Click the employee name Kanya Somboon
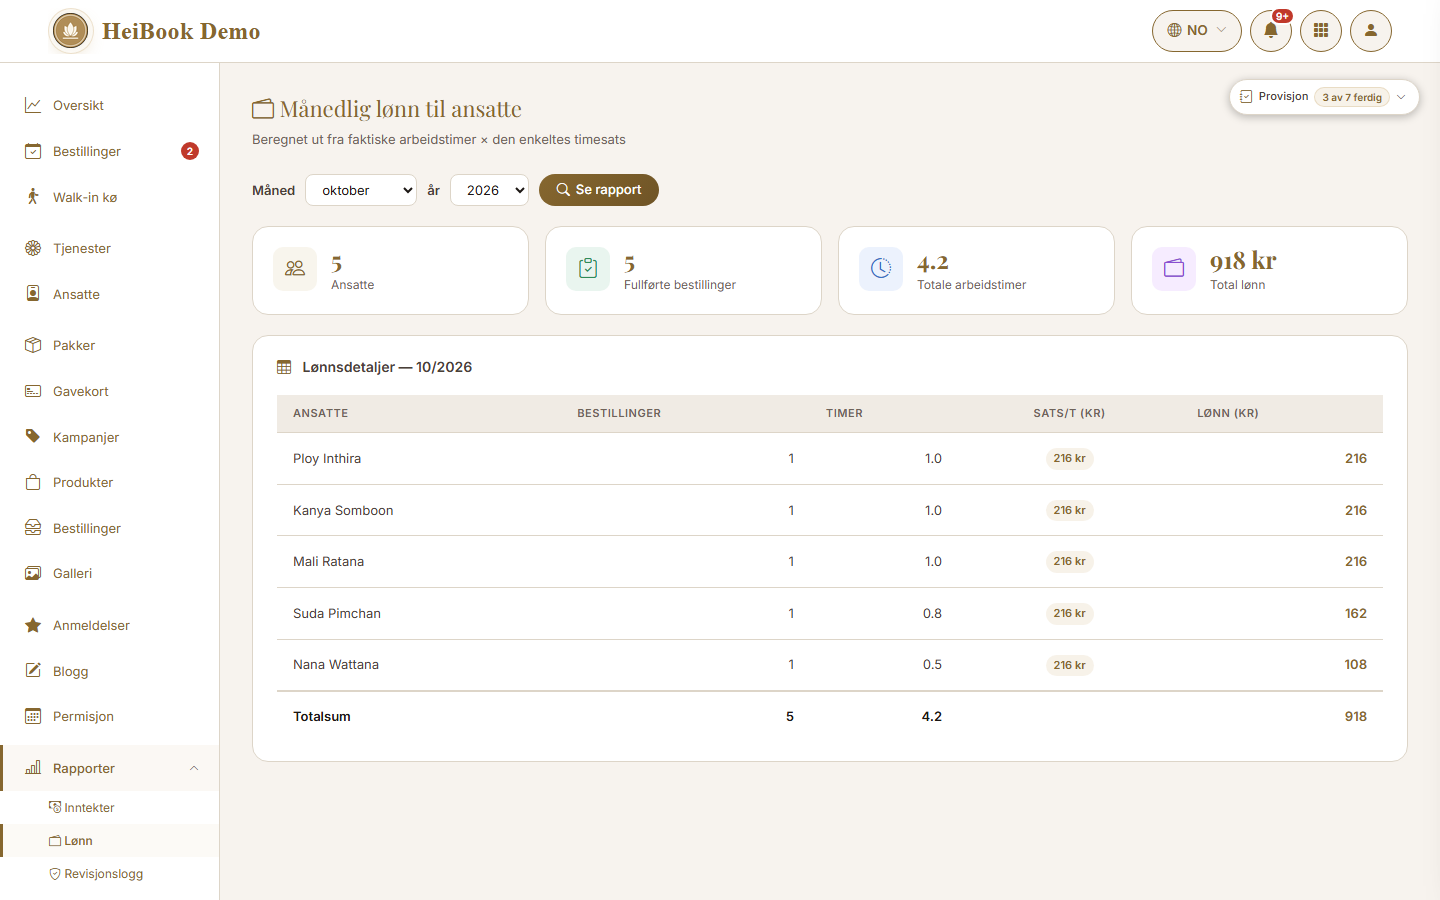The image size is (1440, 900). click(343, 511)
